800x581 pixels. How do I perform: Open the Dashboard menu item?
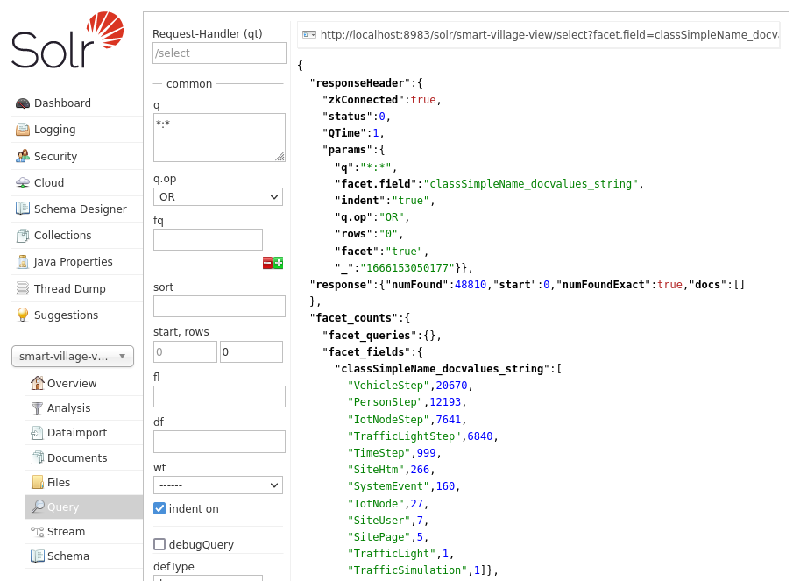pyautogui.click(x=62, y=103)
